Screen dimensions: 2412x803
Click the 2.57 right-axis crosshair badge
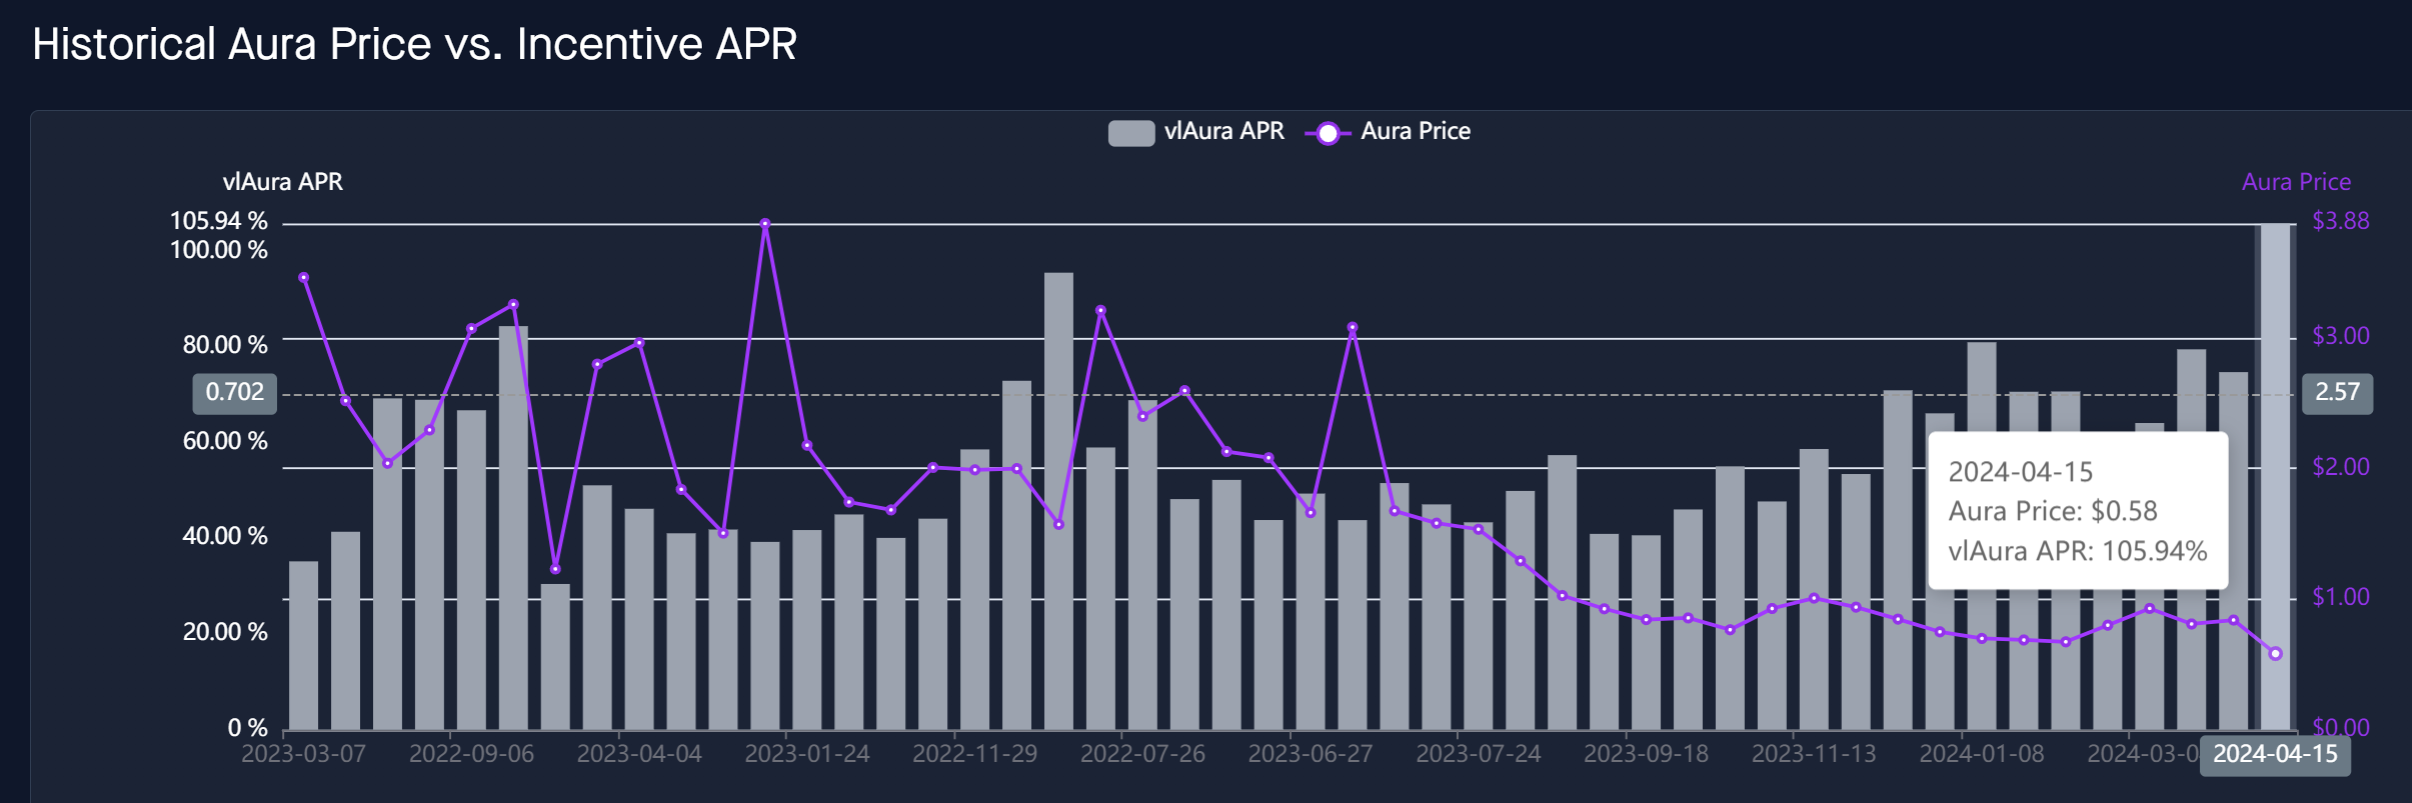pyautogui.click(x=2337, y=392)
